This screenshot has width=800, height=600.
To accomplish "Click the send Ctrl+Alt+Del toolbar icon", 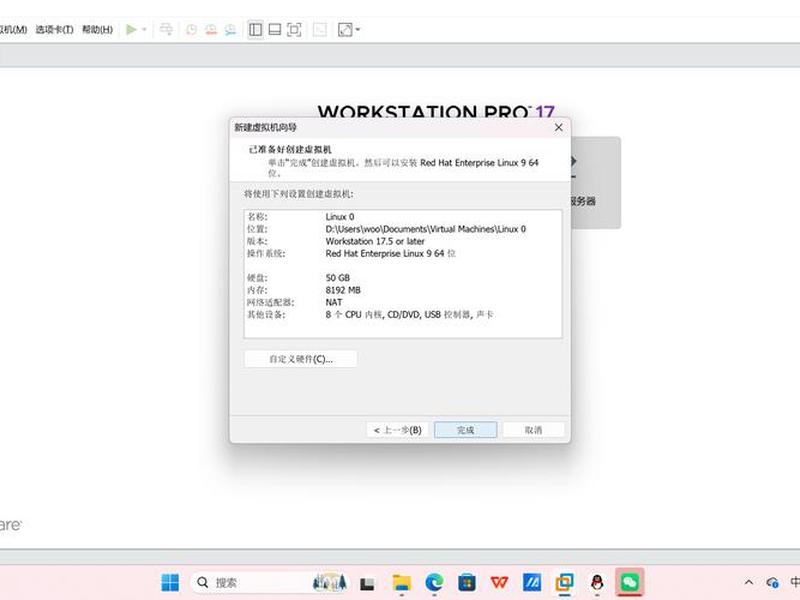I will click(166, 30).
